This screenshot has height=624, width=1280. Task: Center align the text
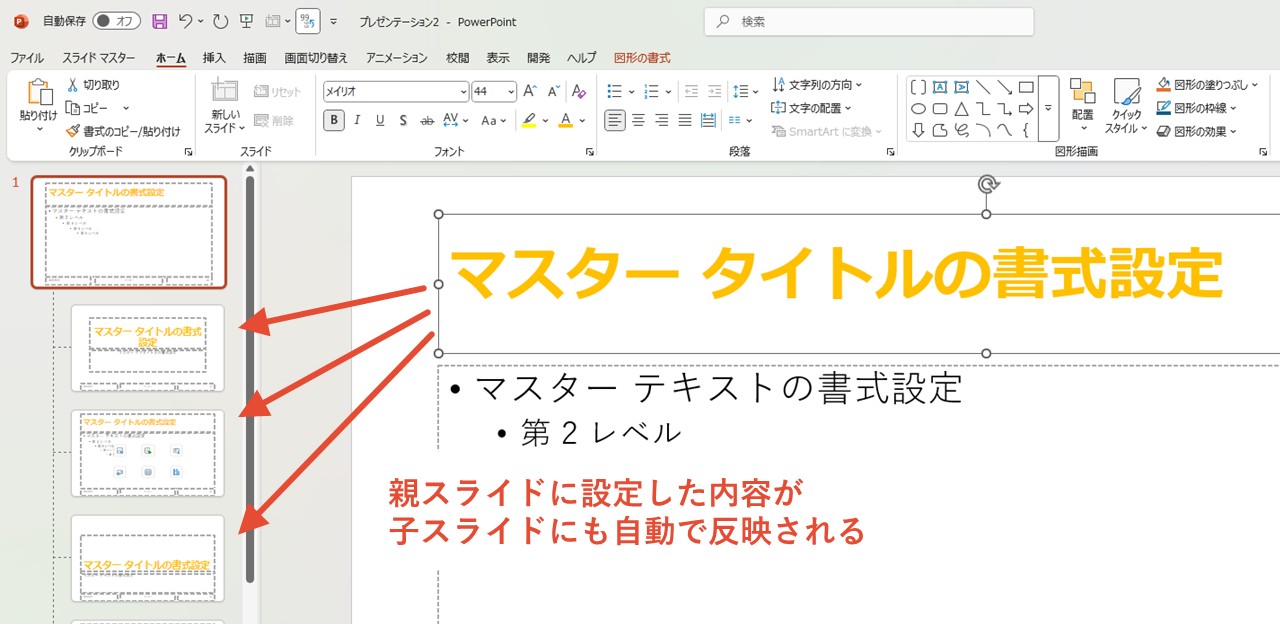point(638,120)
